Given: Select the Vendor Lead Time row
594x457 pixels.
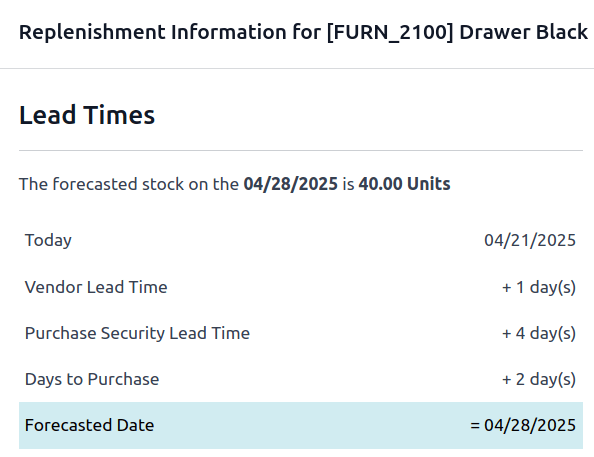Looking at the screenshot, I should click(301, 287).
